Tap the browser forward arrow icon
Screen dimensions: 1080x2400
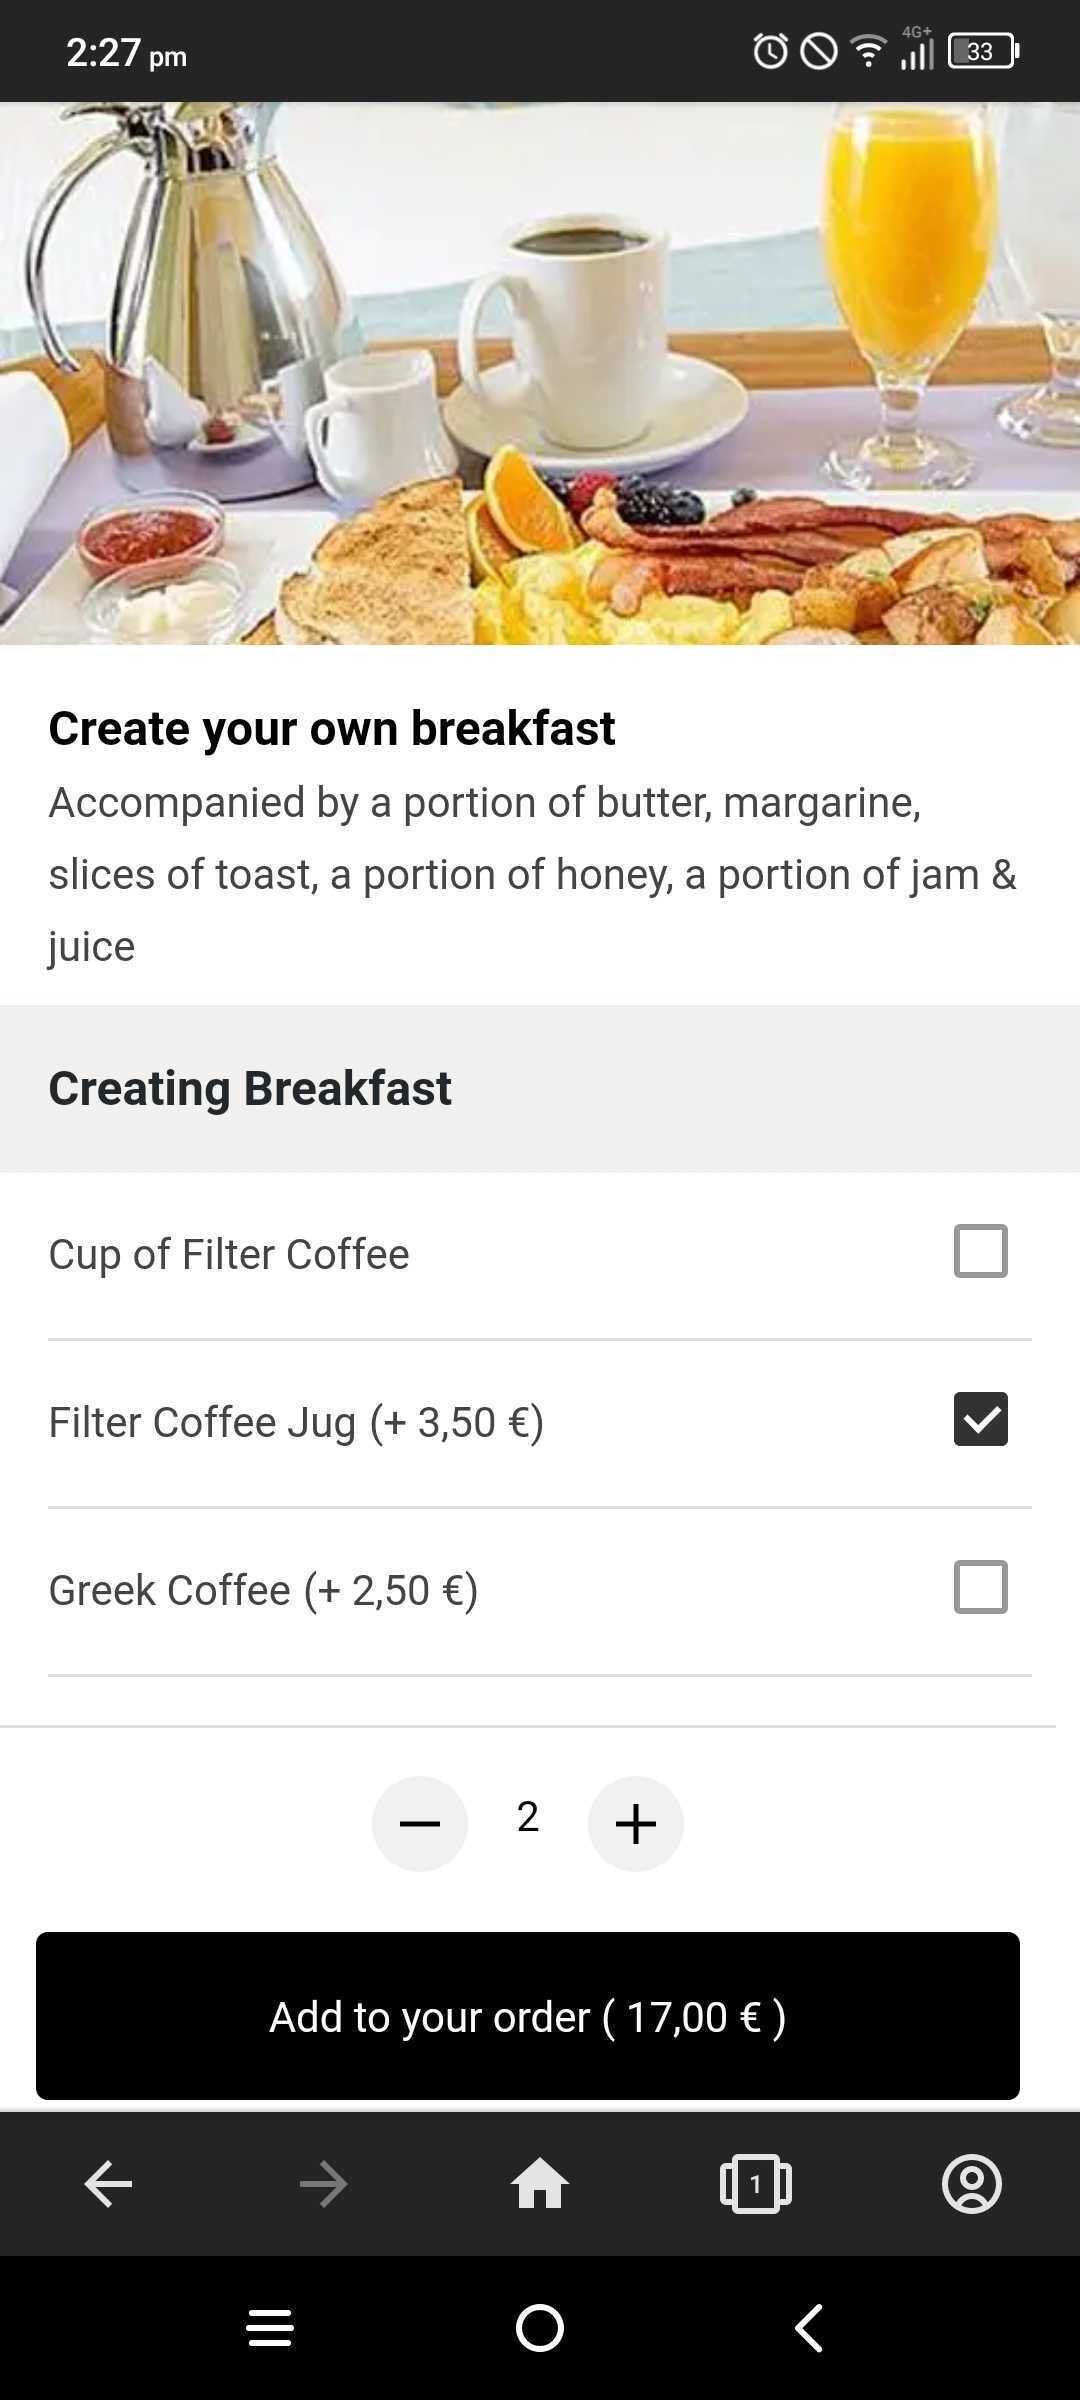pos(323,2184)
